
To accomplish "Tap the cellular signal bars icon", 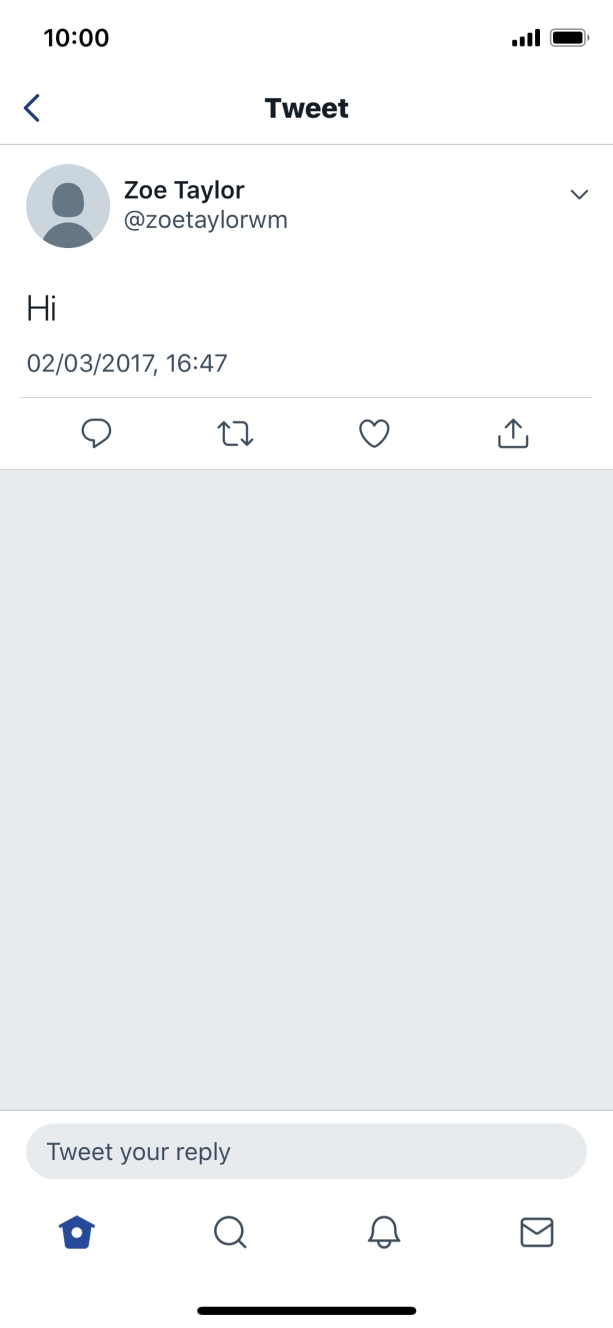I will 526,38.
